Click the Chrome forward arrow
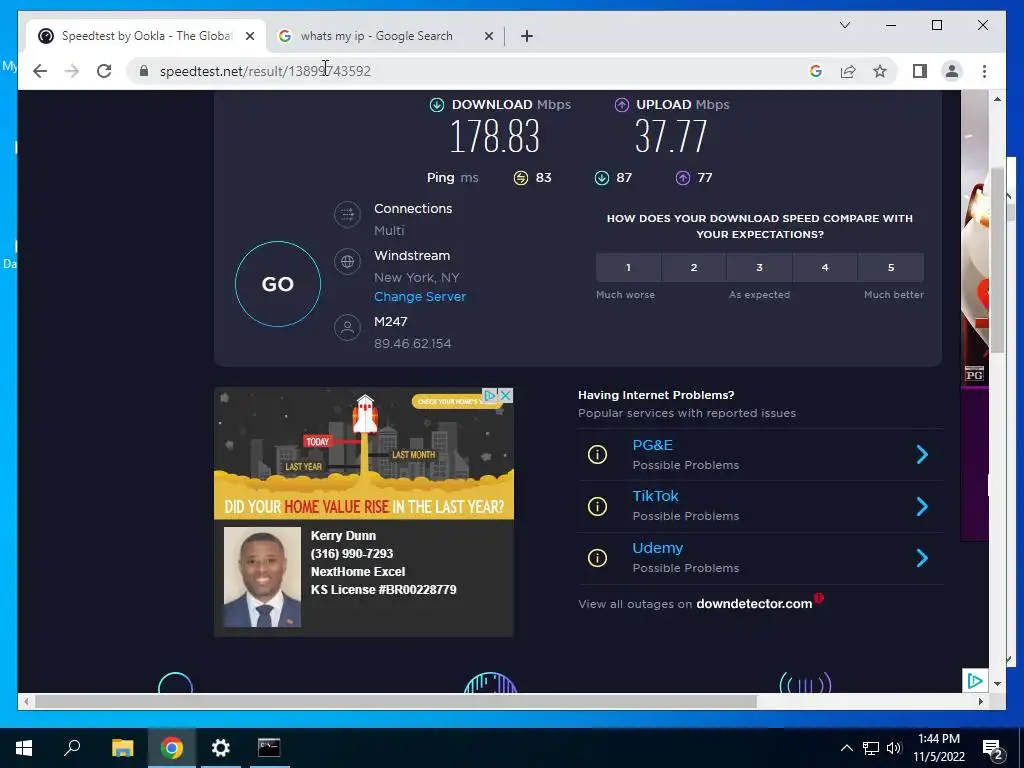Image resolution: width=1024 pixels, height=768 pixels. point(72,71)
